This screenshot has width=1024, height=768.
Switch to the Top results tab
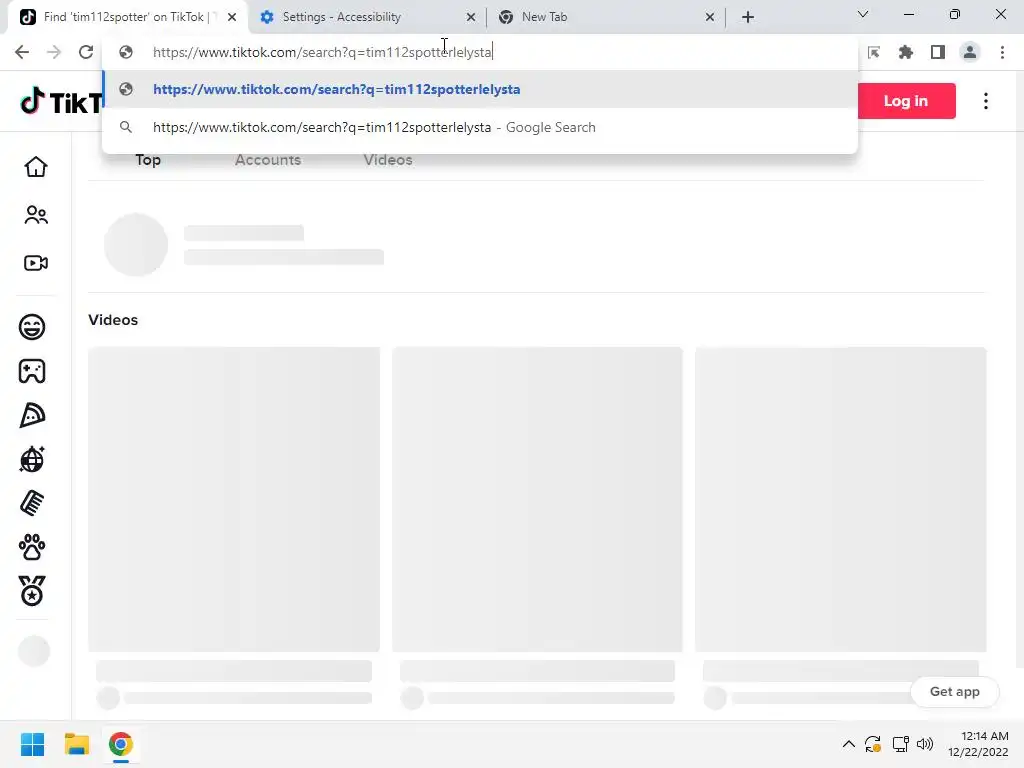pyautogui.click(x=148, y=160)
